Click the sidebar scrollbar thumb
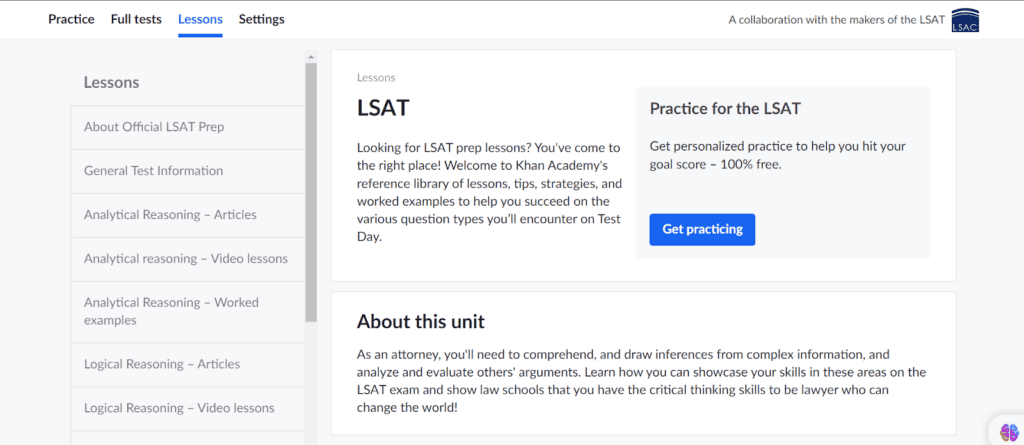1024x445 pixels. pos(311,192)
